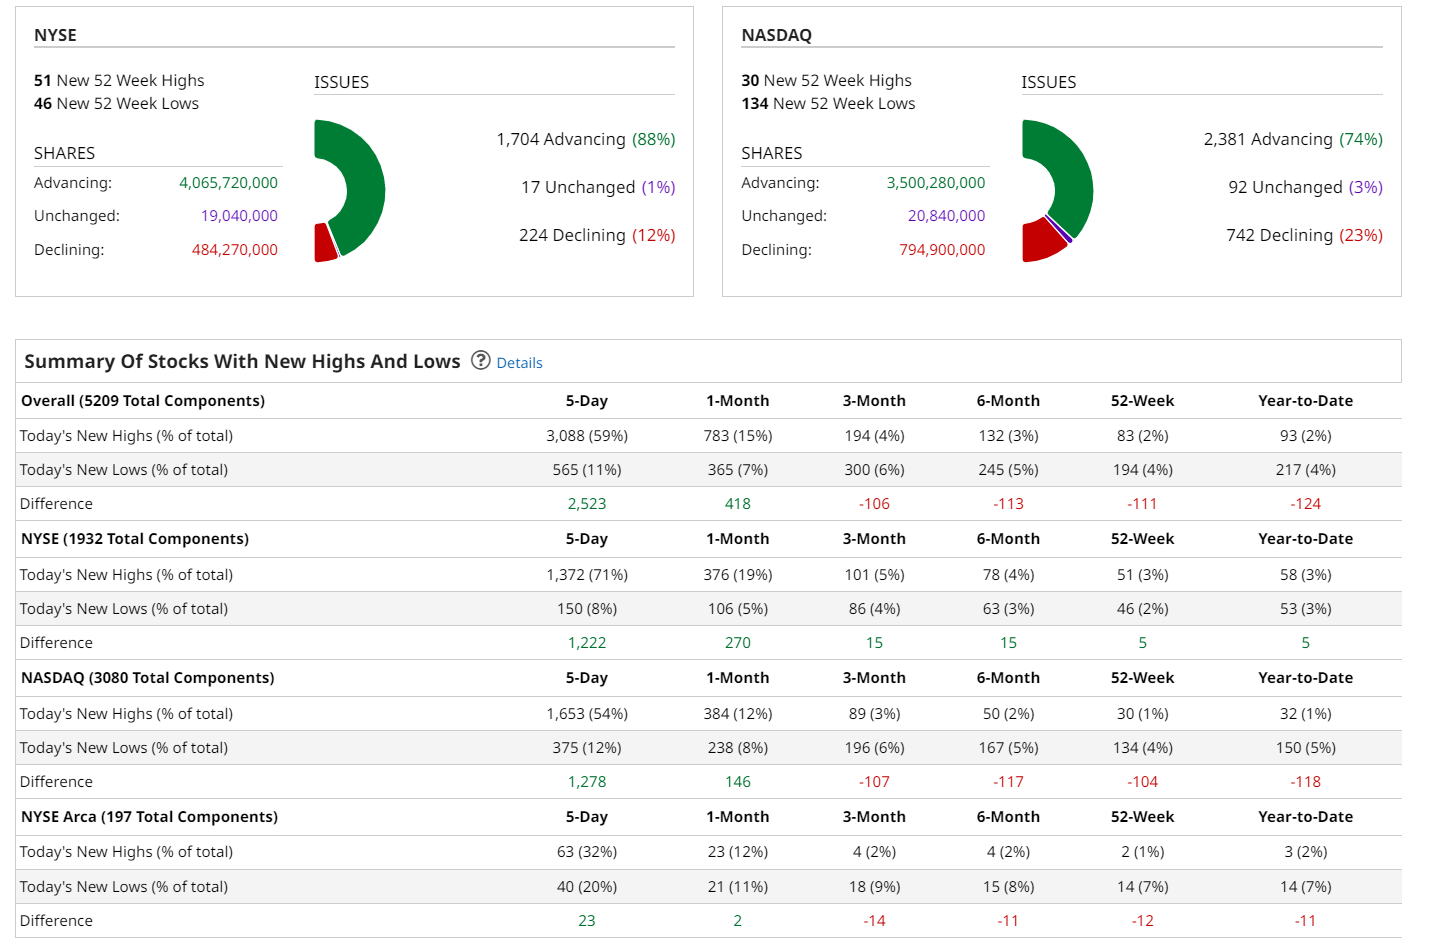This screenshot has width=1433, height=952.
Task: Open the Details link
Action: [519, 363]
